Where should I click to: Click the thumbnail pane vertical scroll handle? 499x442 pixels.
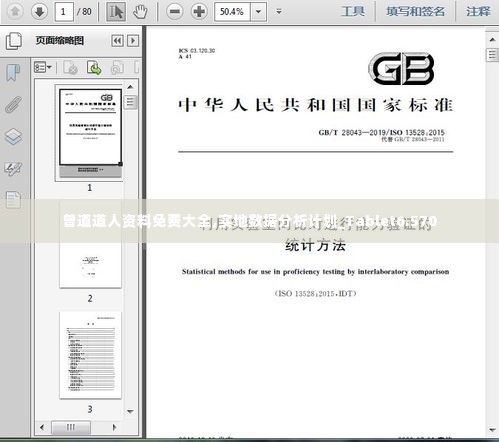(x=130, y=102)
